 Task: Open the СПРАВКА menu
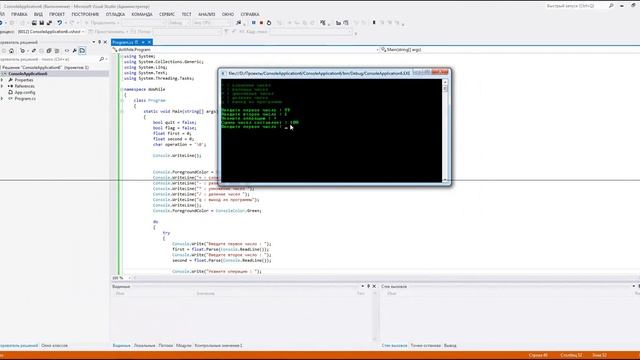click(x=250, y=14)
